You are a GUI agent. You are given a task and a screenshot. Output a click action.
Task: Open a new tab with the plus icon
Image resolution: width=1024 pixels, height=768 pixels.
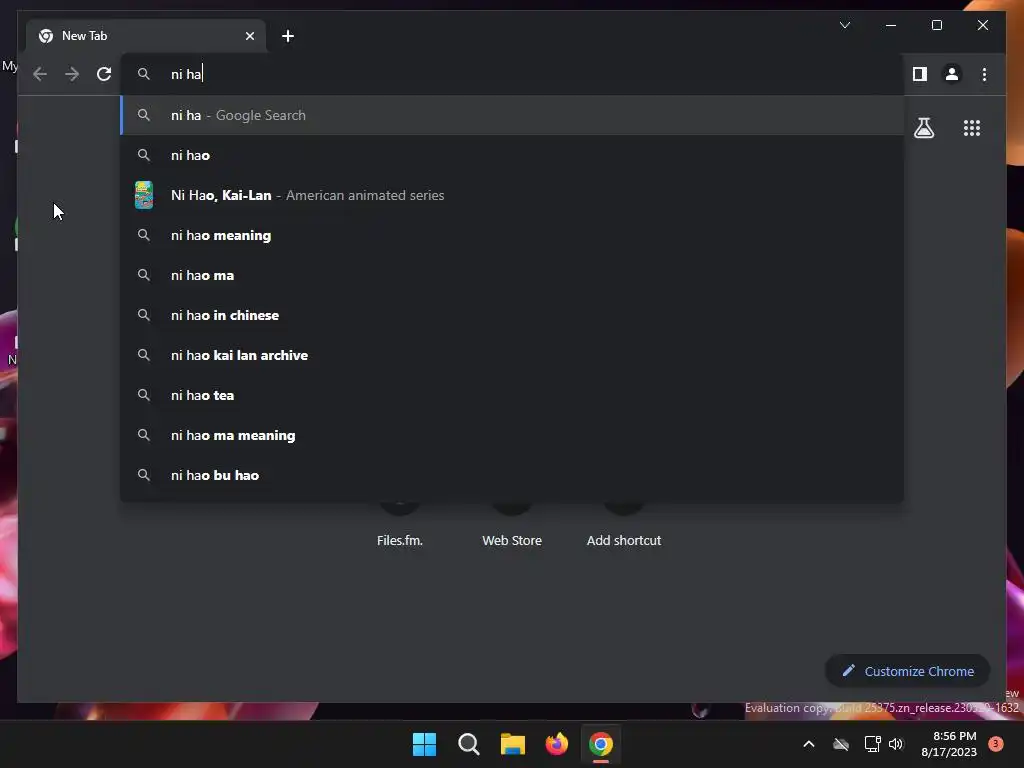pos(288,36)
